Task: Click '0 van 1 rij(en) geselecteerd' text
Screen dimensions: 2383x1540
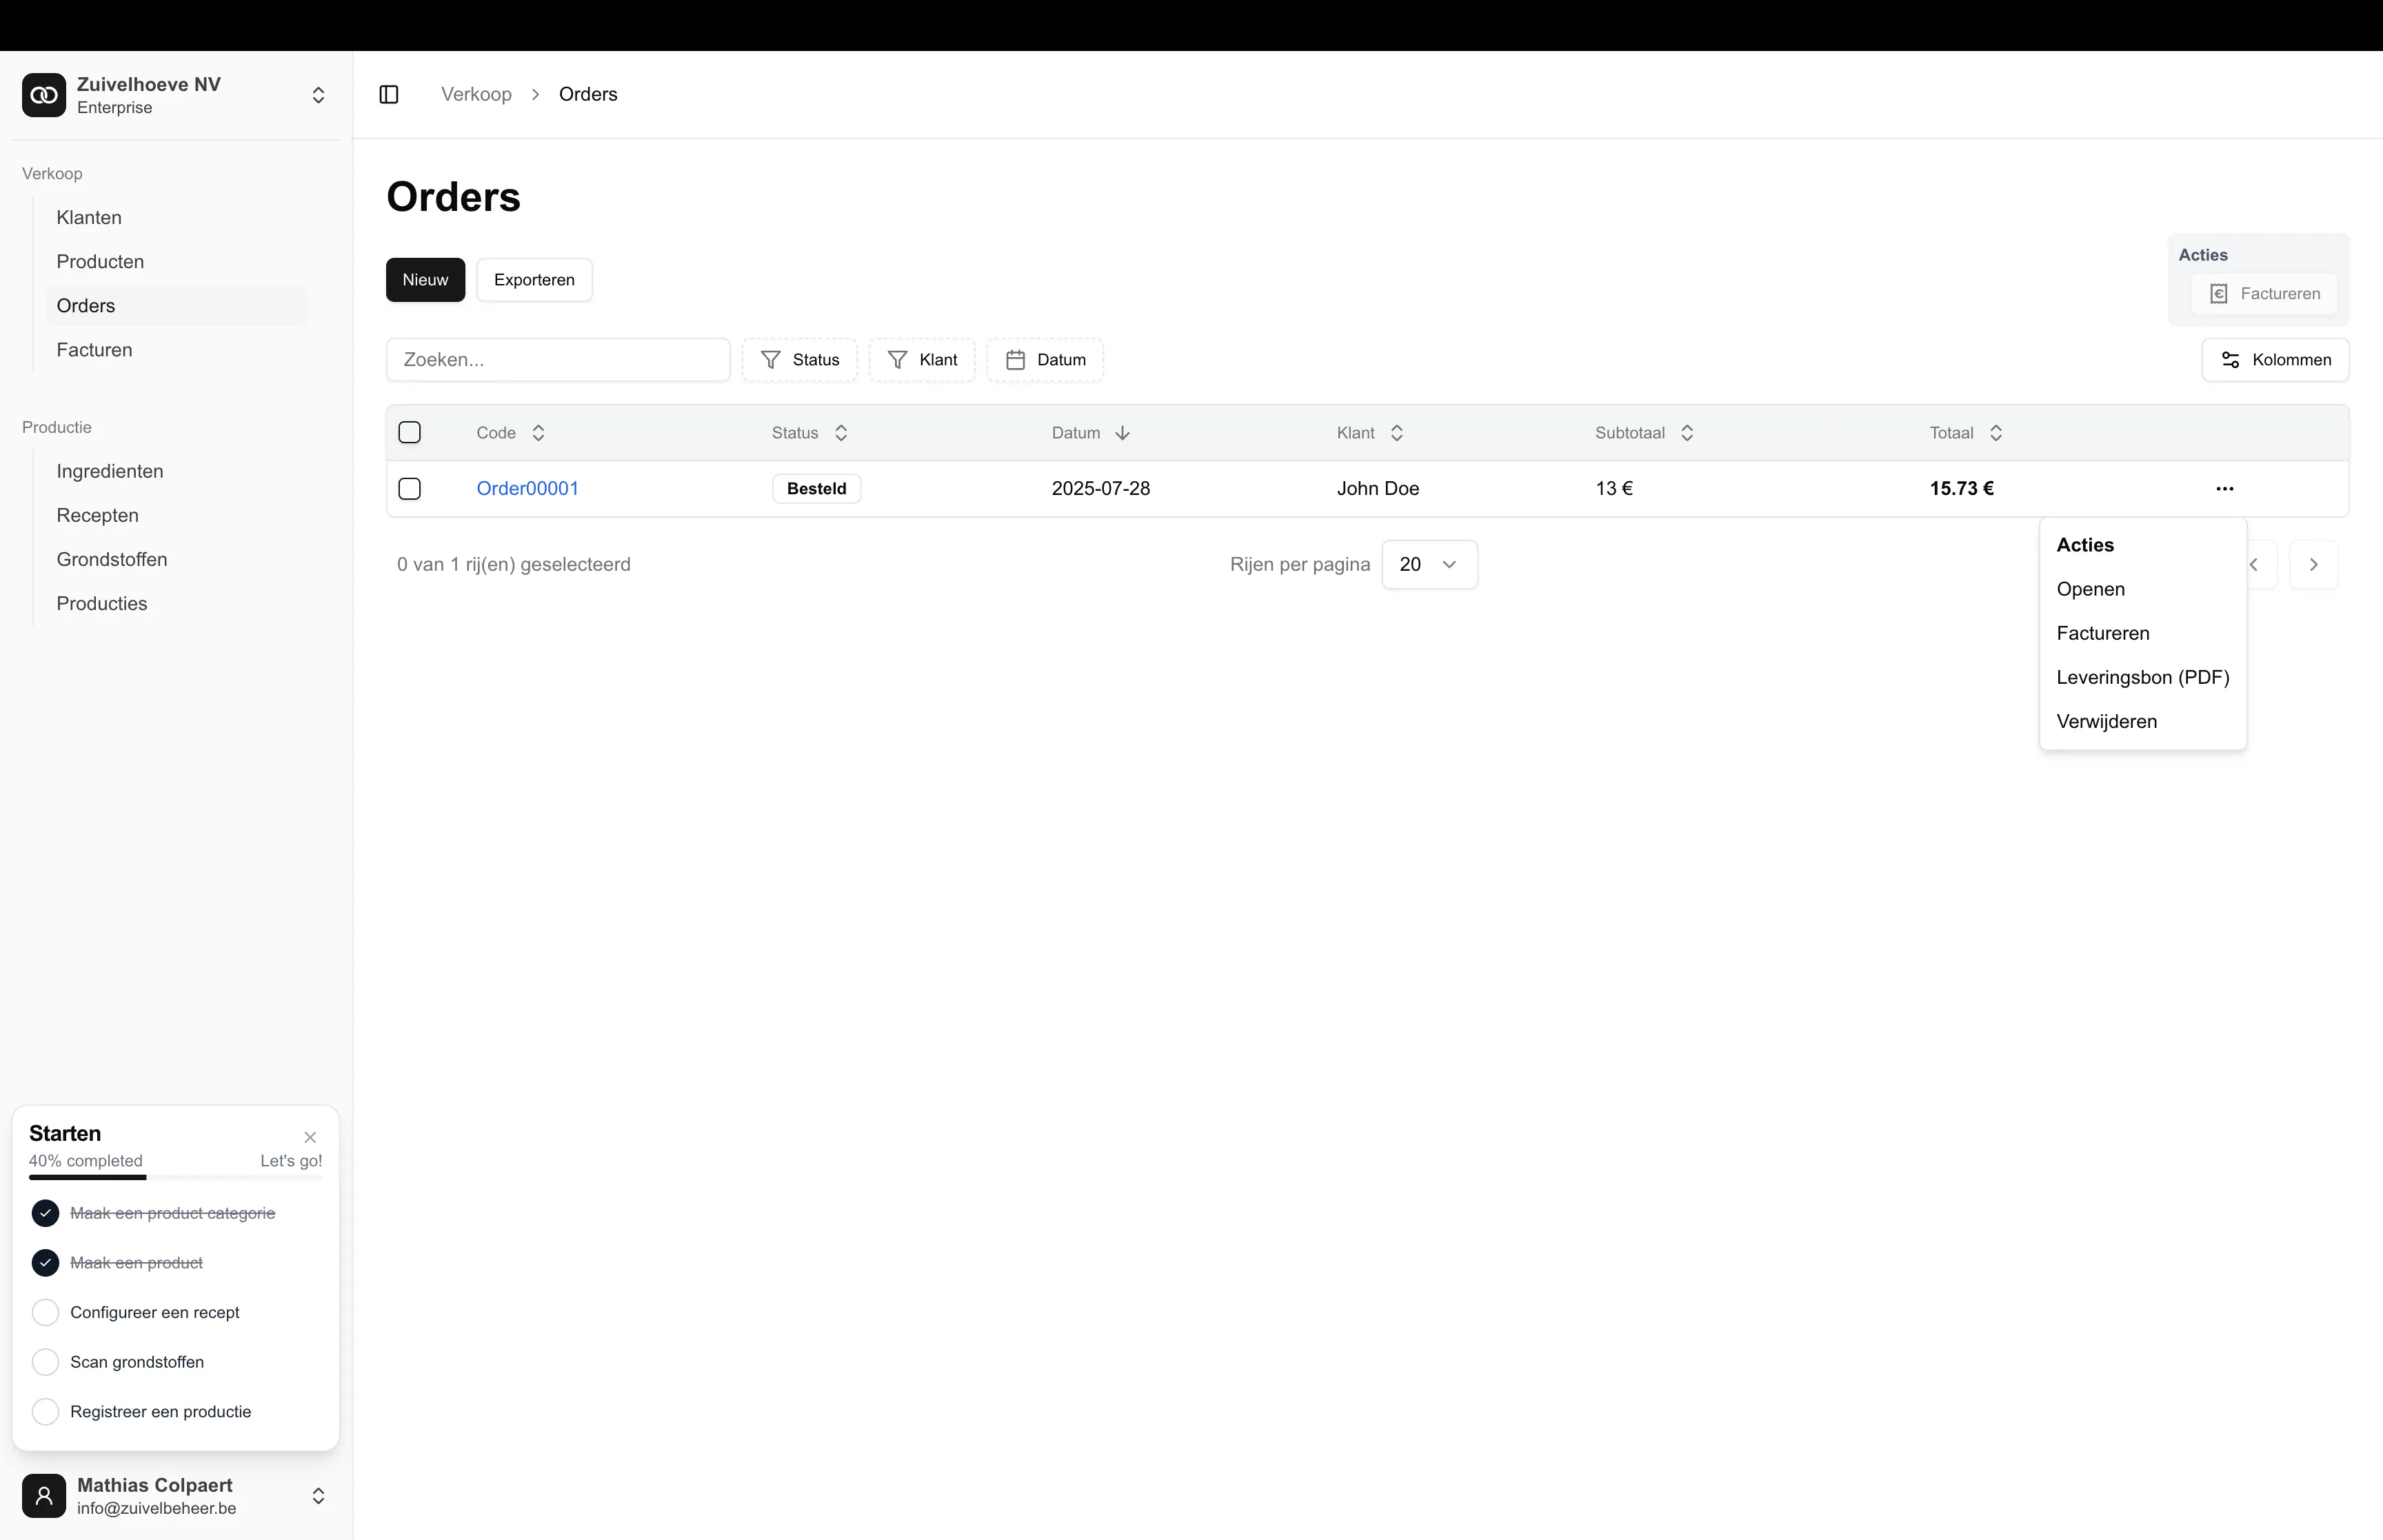Action: 514,564
